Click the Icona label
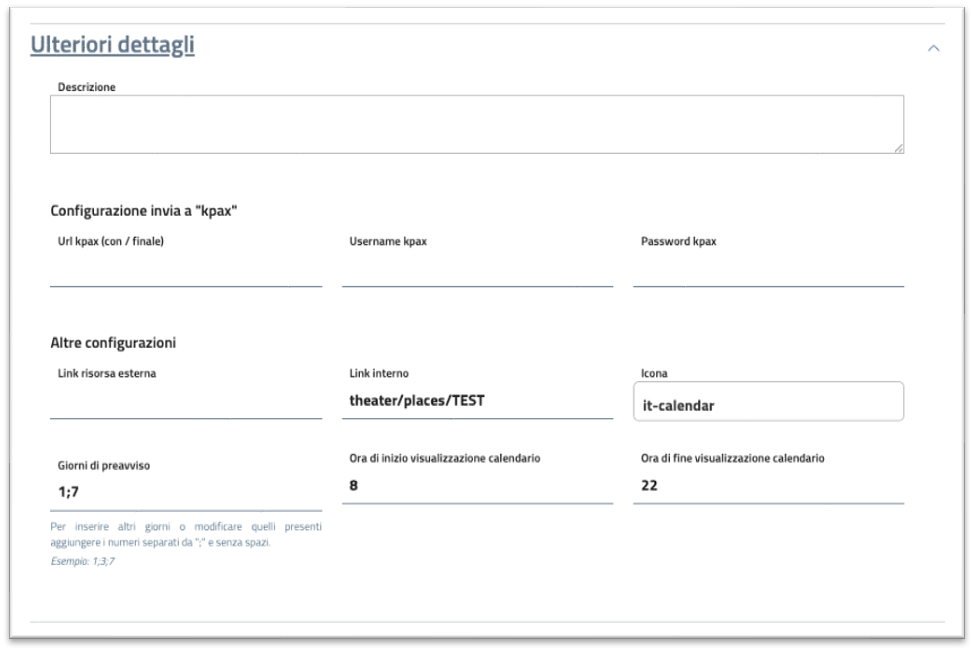Image resolution: width=972 pixels, height=650 pixels. click(x=655, y=373)
